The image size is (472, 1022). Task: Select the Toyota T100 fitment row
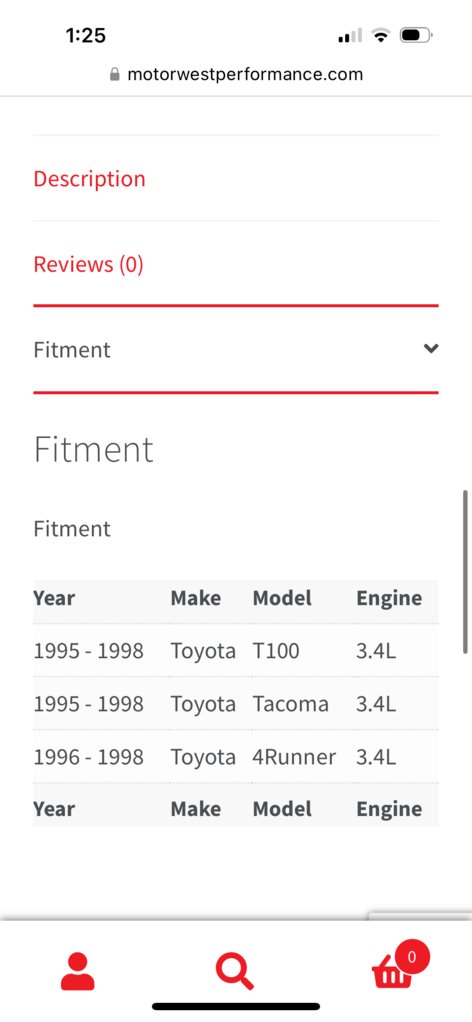pos(236,650)
